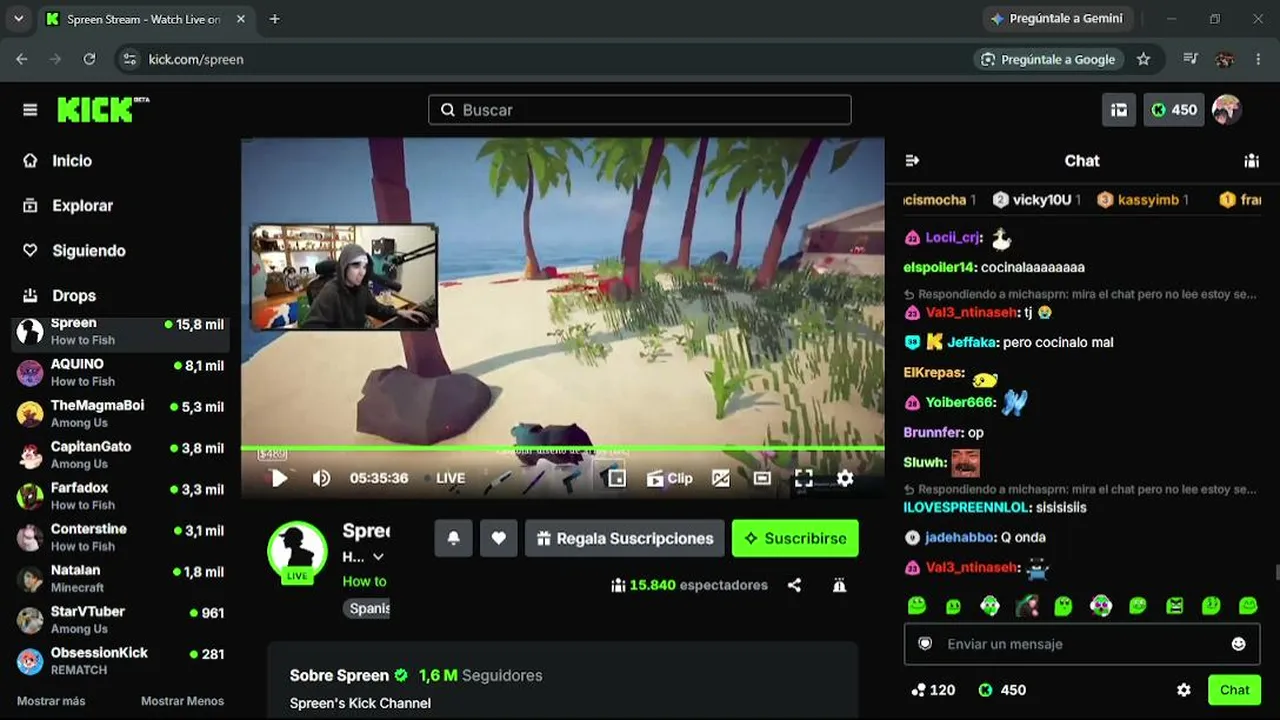Click jadehabbo username in chat
Screen dimensions: 1280x720
click(959, 537)
